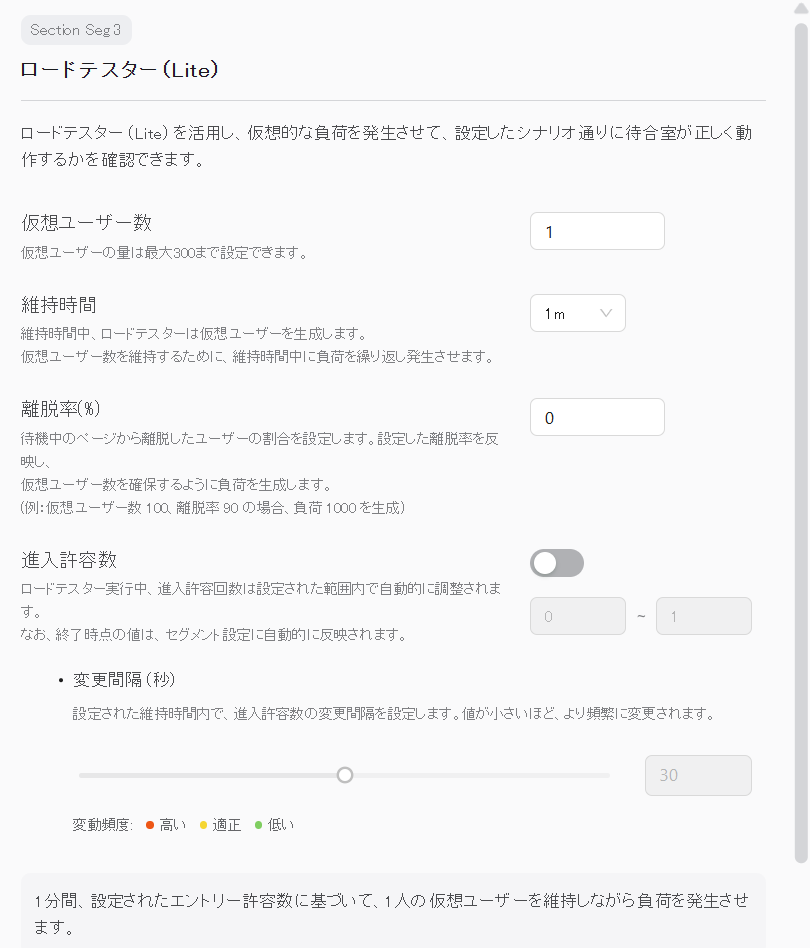
Task: Select the 仮想ユーザー数 input showing 1
Action: point(597,231)
